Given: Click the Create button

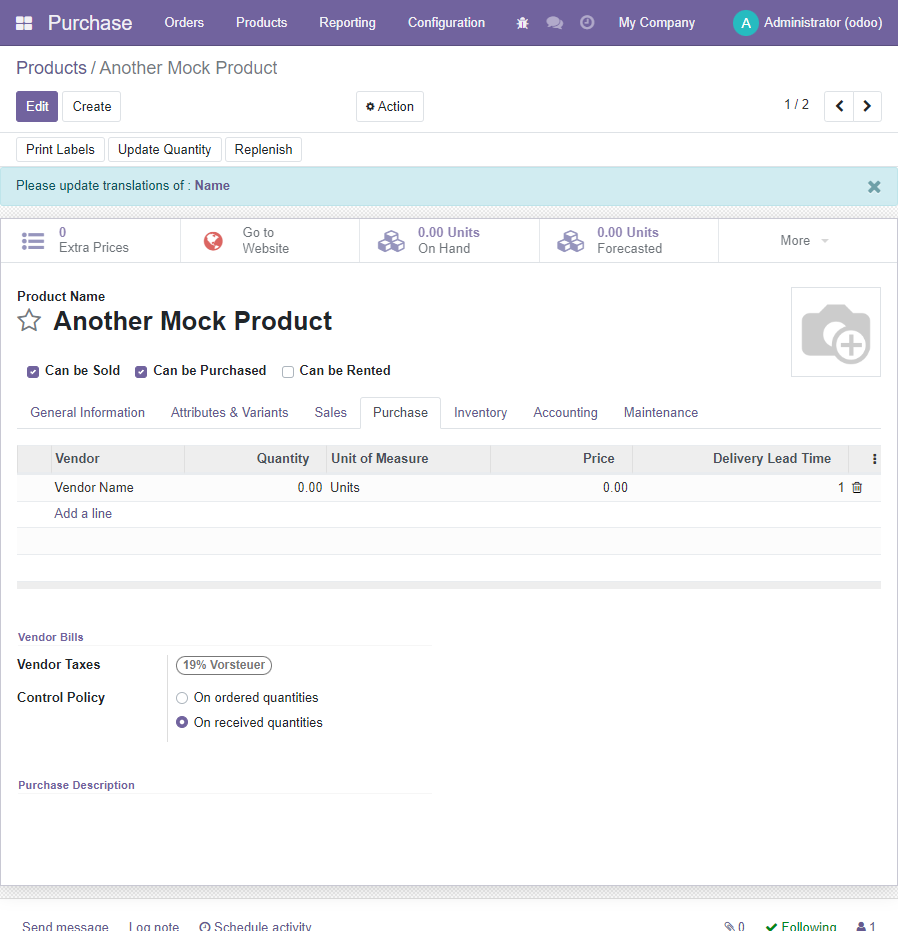Looking at the screenshot, I should coord(91,106).
